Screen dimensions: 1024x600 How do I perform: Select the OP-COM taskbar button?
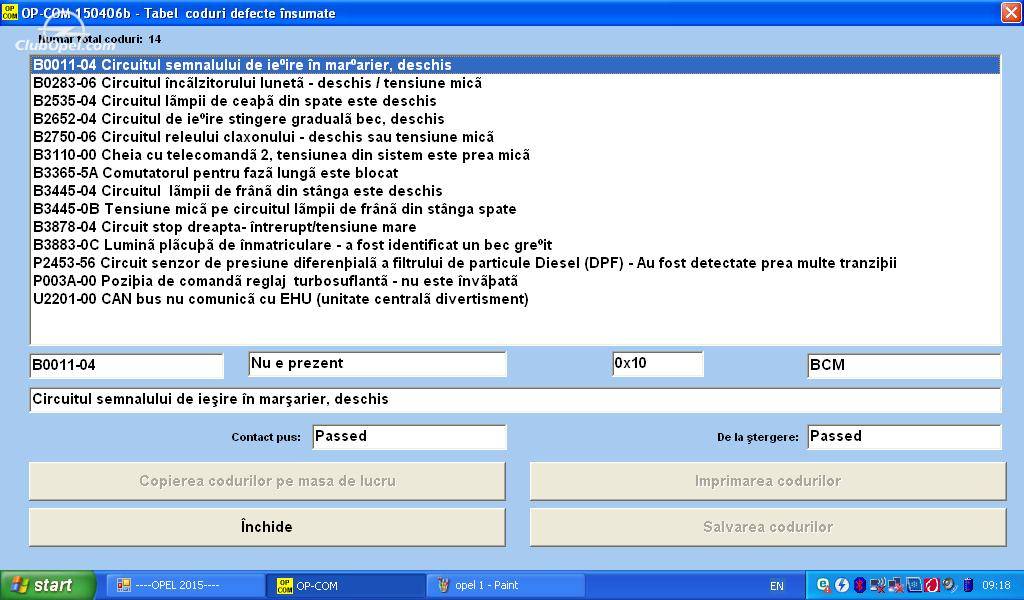point(345,586)
